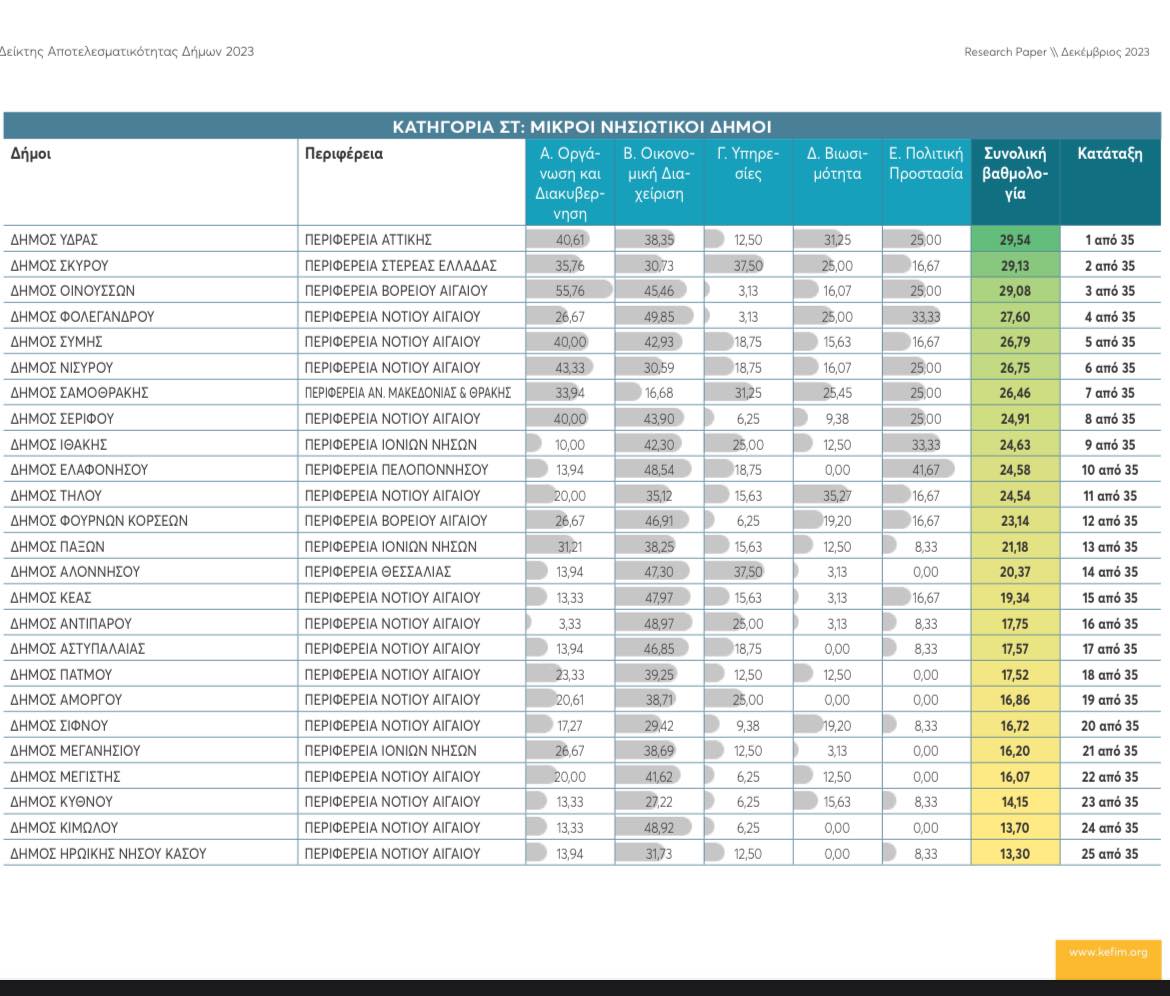Viewport: 1170px width, 996px height.
Task: Click the 49,85 data bar for Φολέγανδρος
Action: 658,317
